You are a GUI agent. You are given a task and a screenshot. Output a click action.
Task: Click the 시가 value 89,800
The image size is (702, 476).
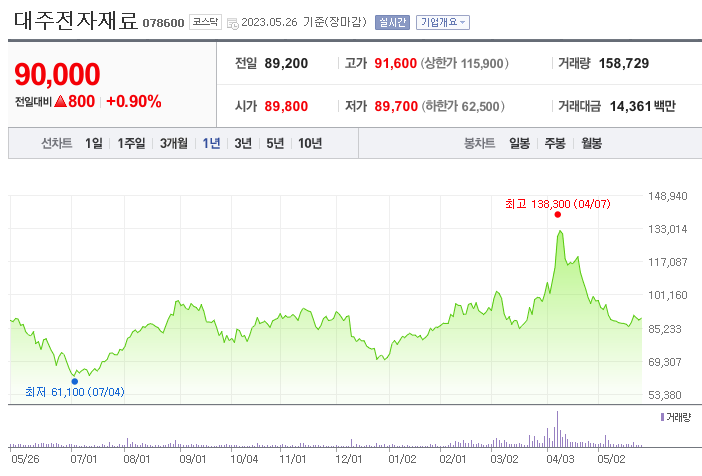(286, 106)
